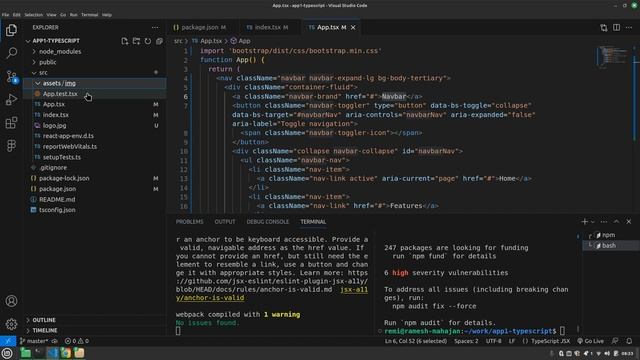
Task: Open the View menu
Action: pos(51,15)
